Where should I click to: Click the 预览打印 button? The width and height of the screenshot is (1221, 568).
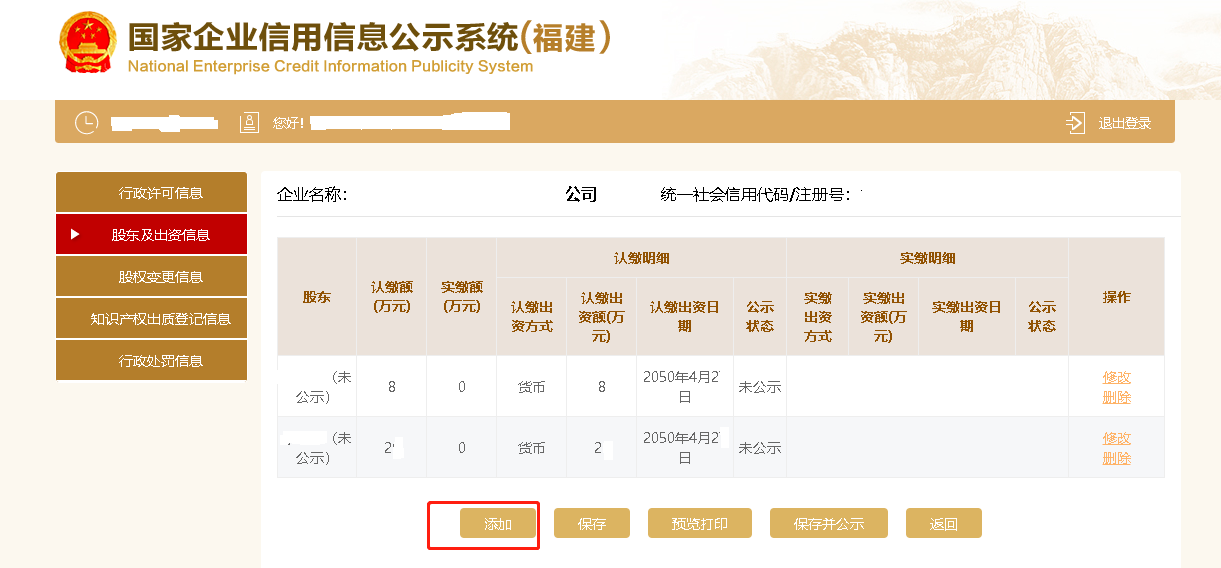(700, 523)
